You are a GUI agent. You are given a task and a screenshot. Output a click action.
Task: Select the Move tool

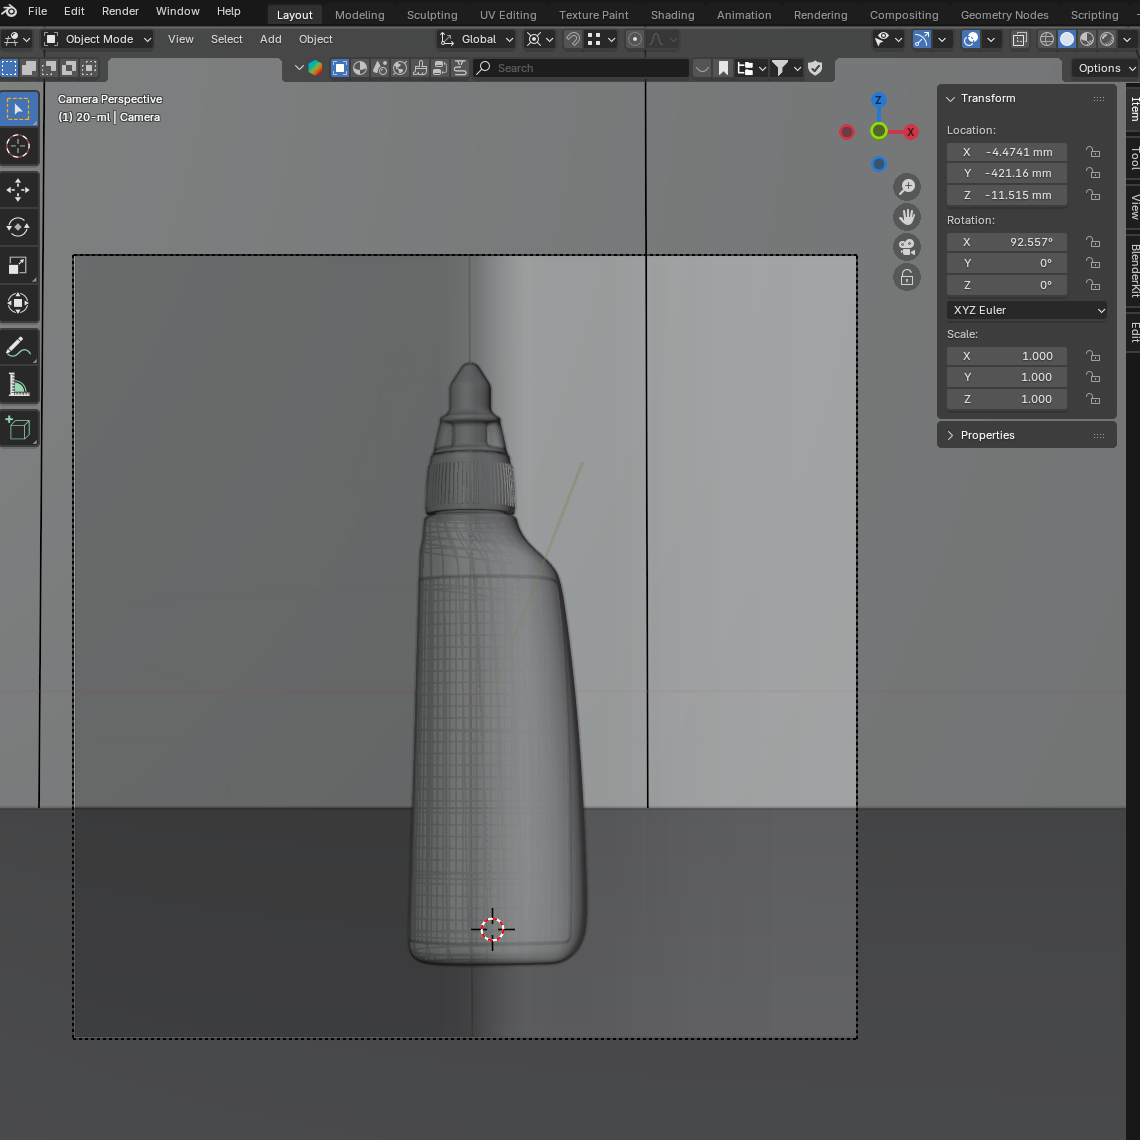pos(18,189)
